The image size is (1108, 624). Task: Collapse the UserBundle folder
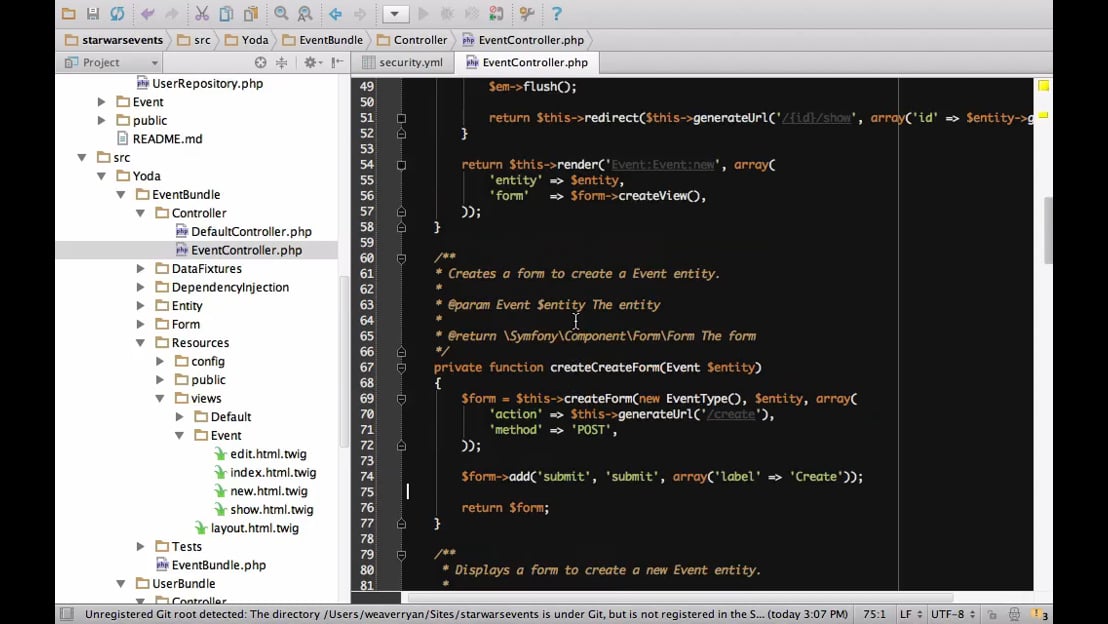pos(121,583)
